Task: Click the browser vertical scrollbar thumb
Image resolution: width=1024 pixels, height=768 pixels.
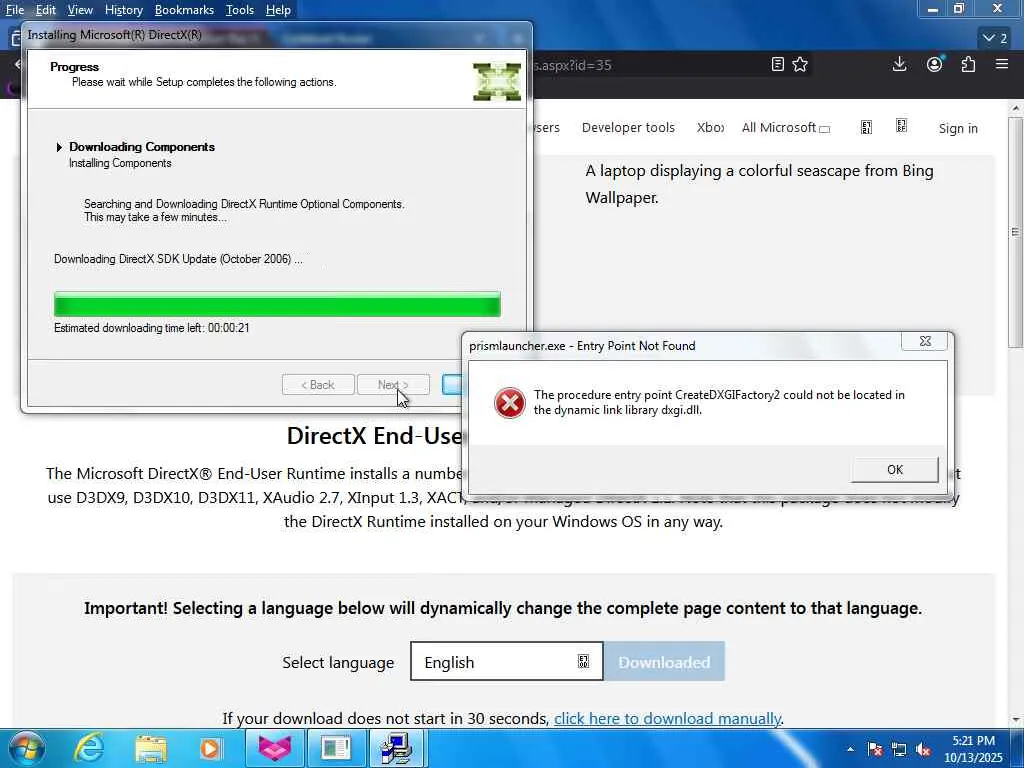Action: click(1015, 232)
